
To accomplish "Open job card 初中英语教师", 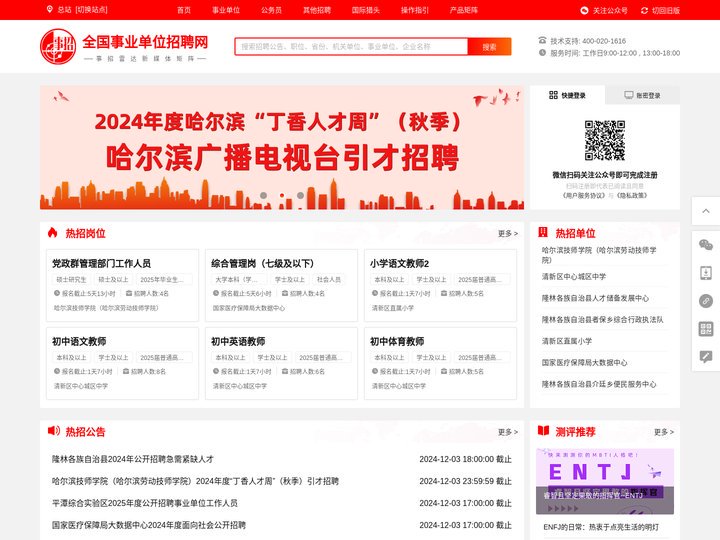I will [x=281, y=363].
